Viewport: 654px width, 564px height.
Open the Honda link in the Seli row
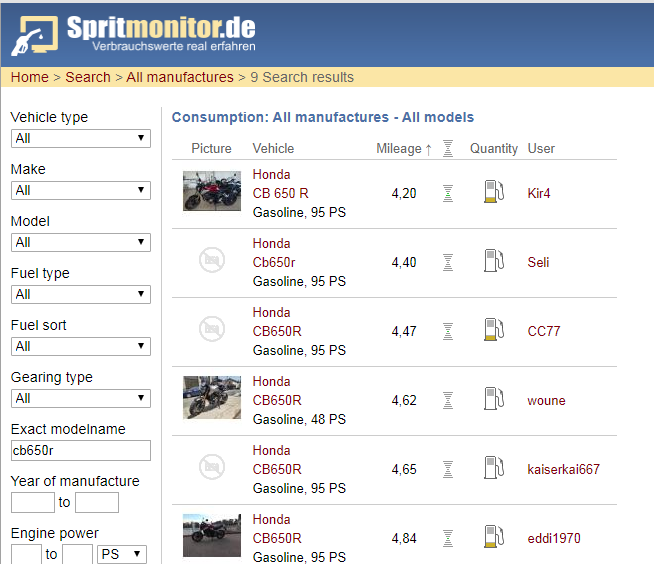[272, 243]
